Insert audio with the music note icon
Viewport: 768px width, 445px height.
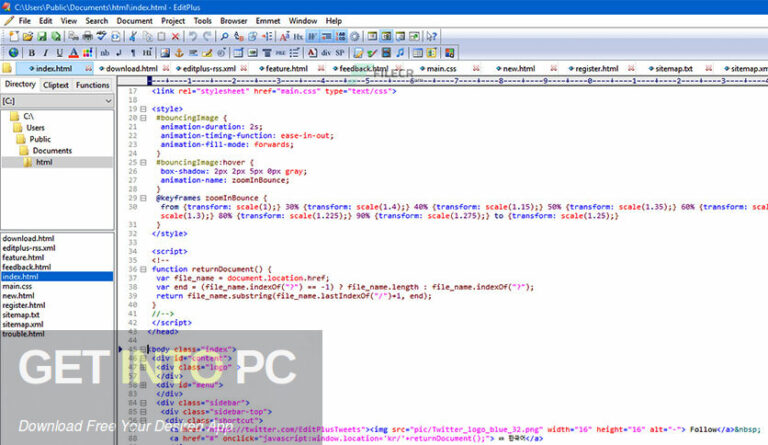pos(400,52)
